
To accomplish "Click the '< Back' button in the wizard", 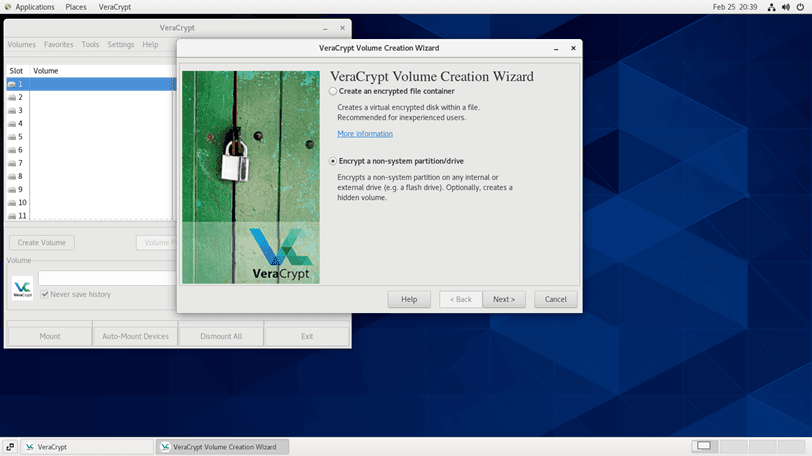I will pyautogui.click(x=461, y=299).
